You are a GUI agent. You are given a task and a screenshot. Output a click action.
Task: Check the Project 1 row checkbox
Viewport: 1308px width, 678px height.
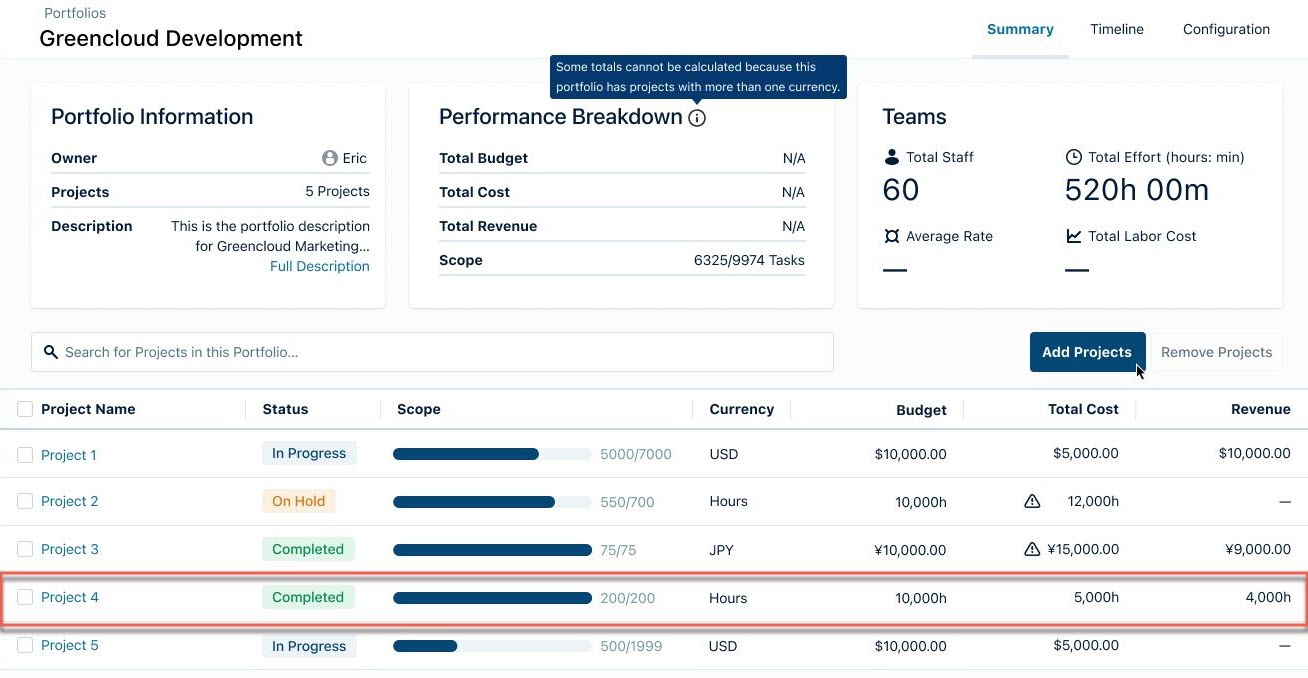[25, 455]
